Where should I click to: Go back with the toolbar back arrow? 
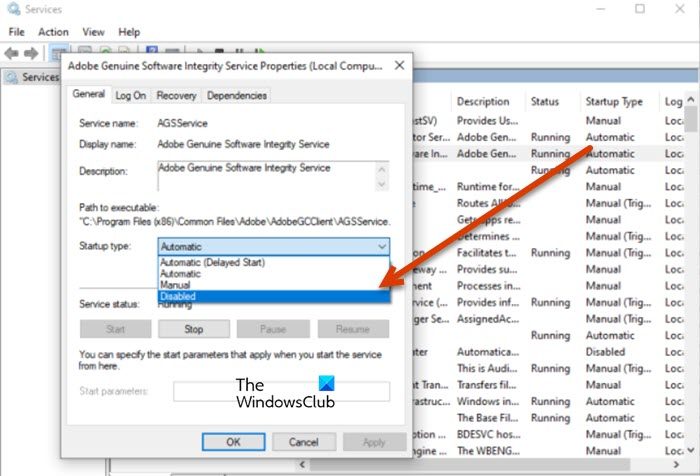[11, 54]
